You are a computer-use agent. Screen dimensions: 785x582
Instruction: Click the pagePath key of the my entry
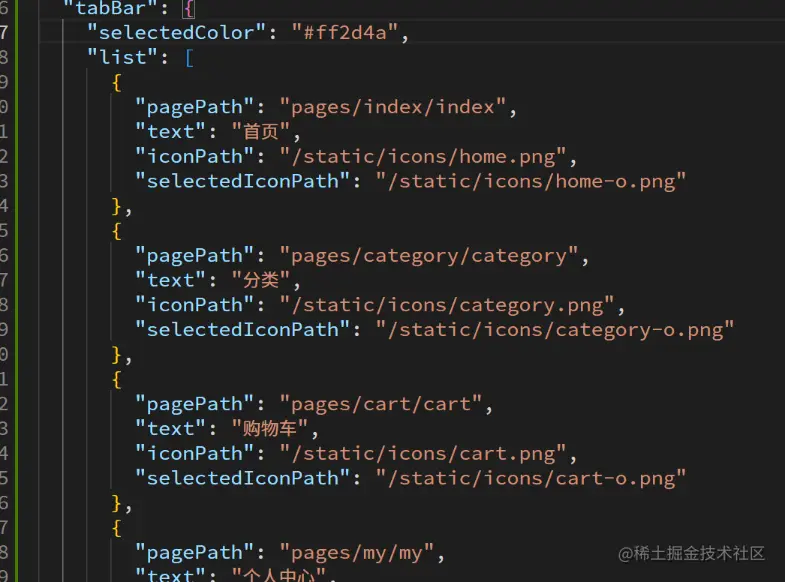coord(195,553)
